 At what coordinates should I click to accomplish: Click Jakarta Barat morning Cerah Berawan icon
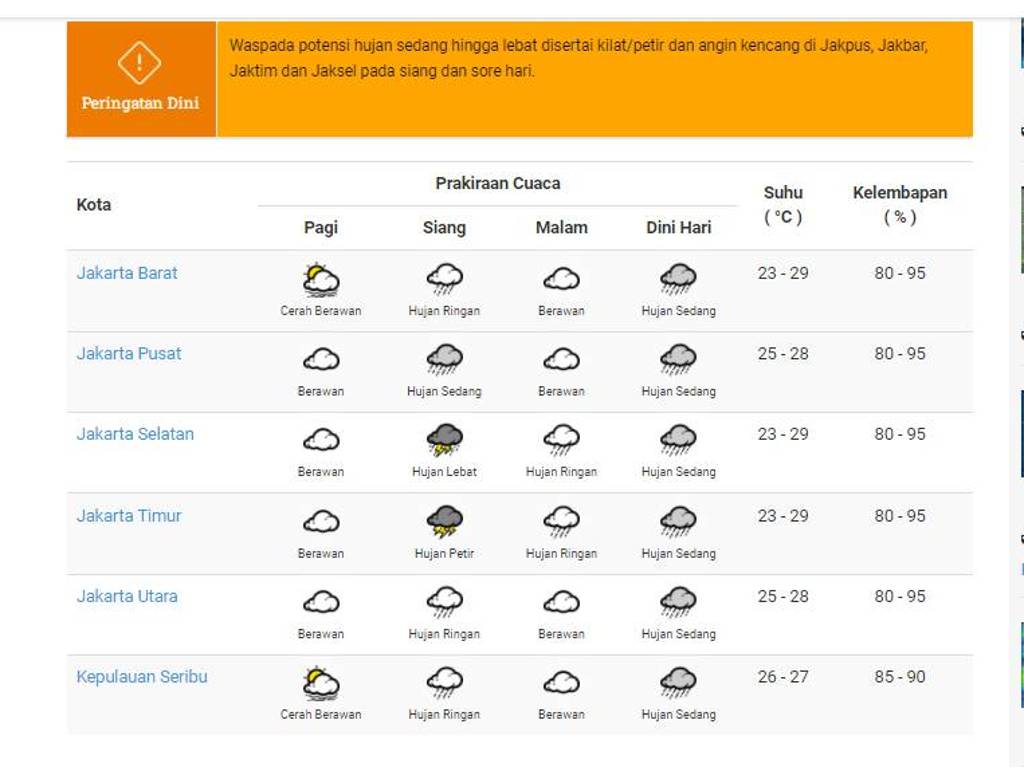pos(321,279)
